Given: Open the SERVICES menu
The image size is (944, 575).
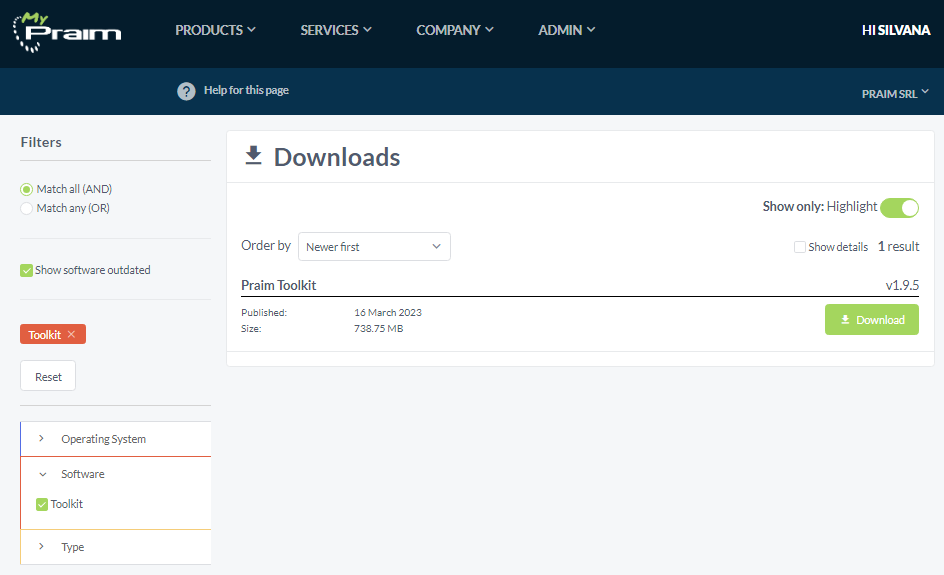Looking at the screenshot, I should coord(336,30).
